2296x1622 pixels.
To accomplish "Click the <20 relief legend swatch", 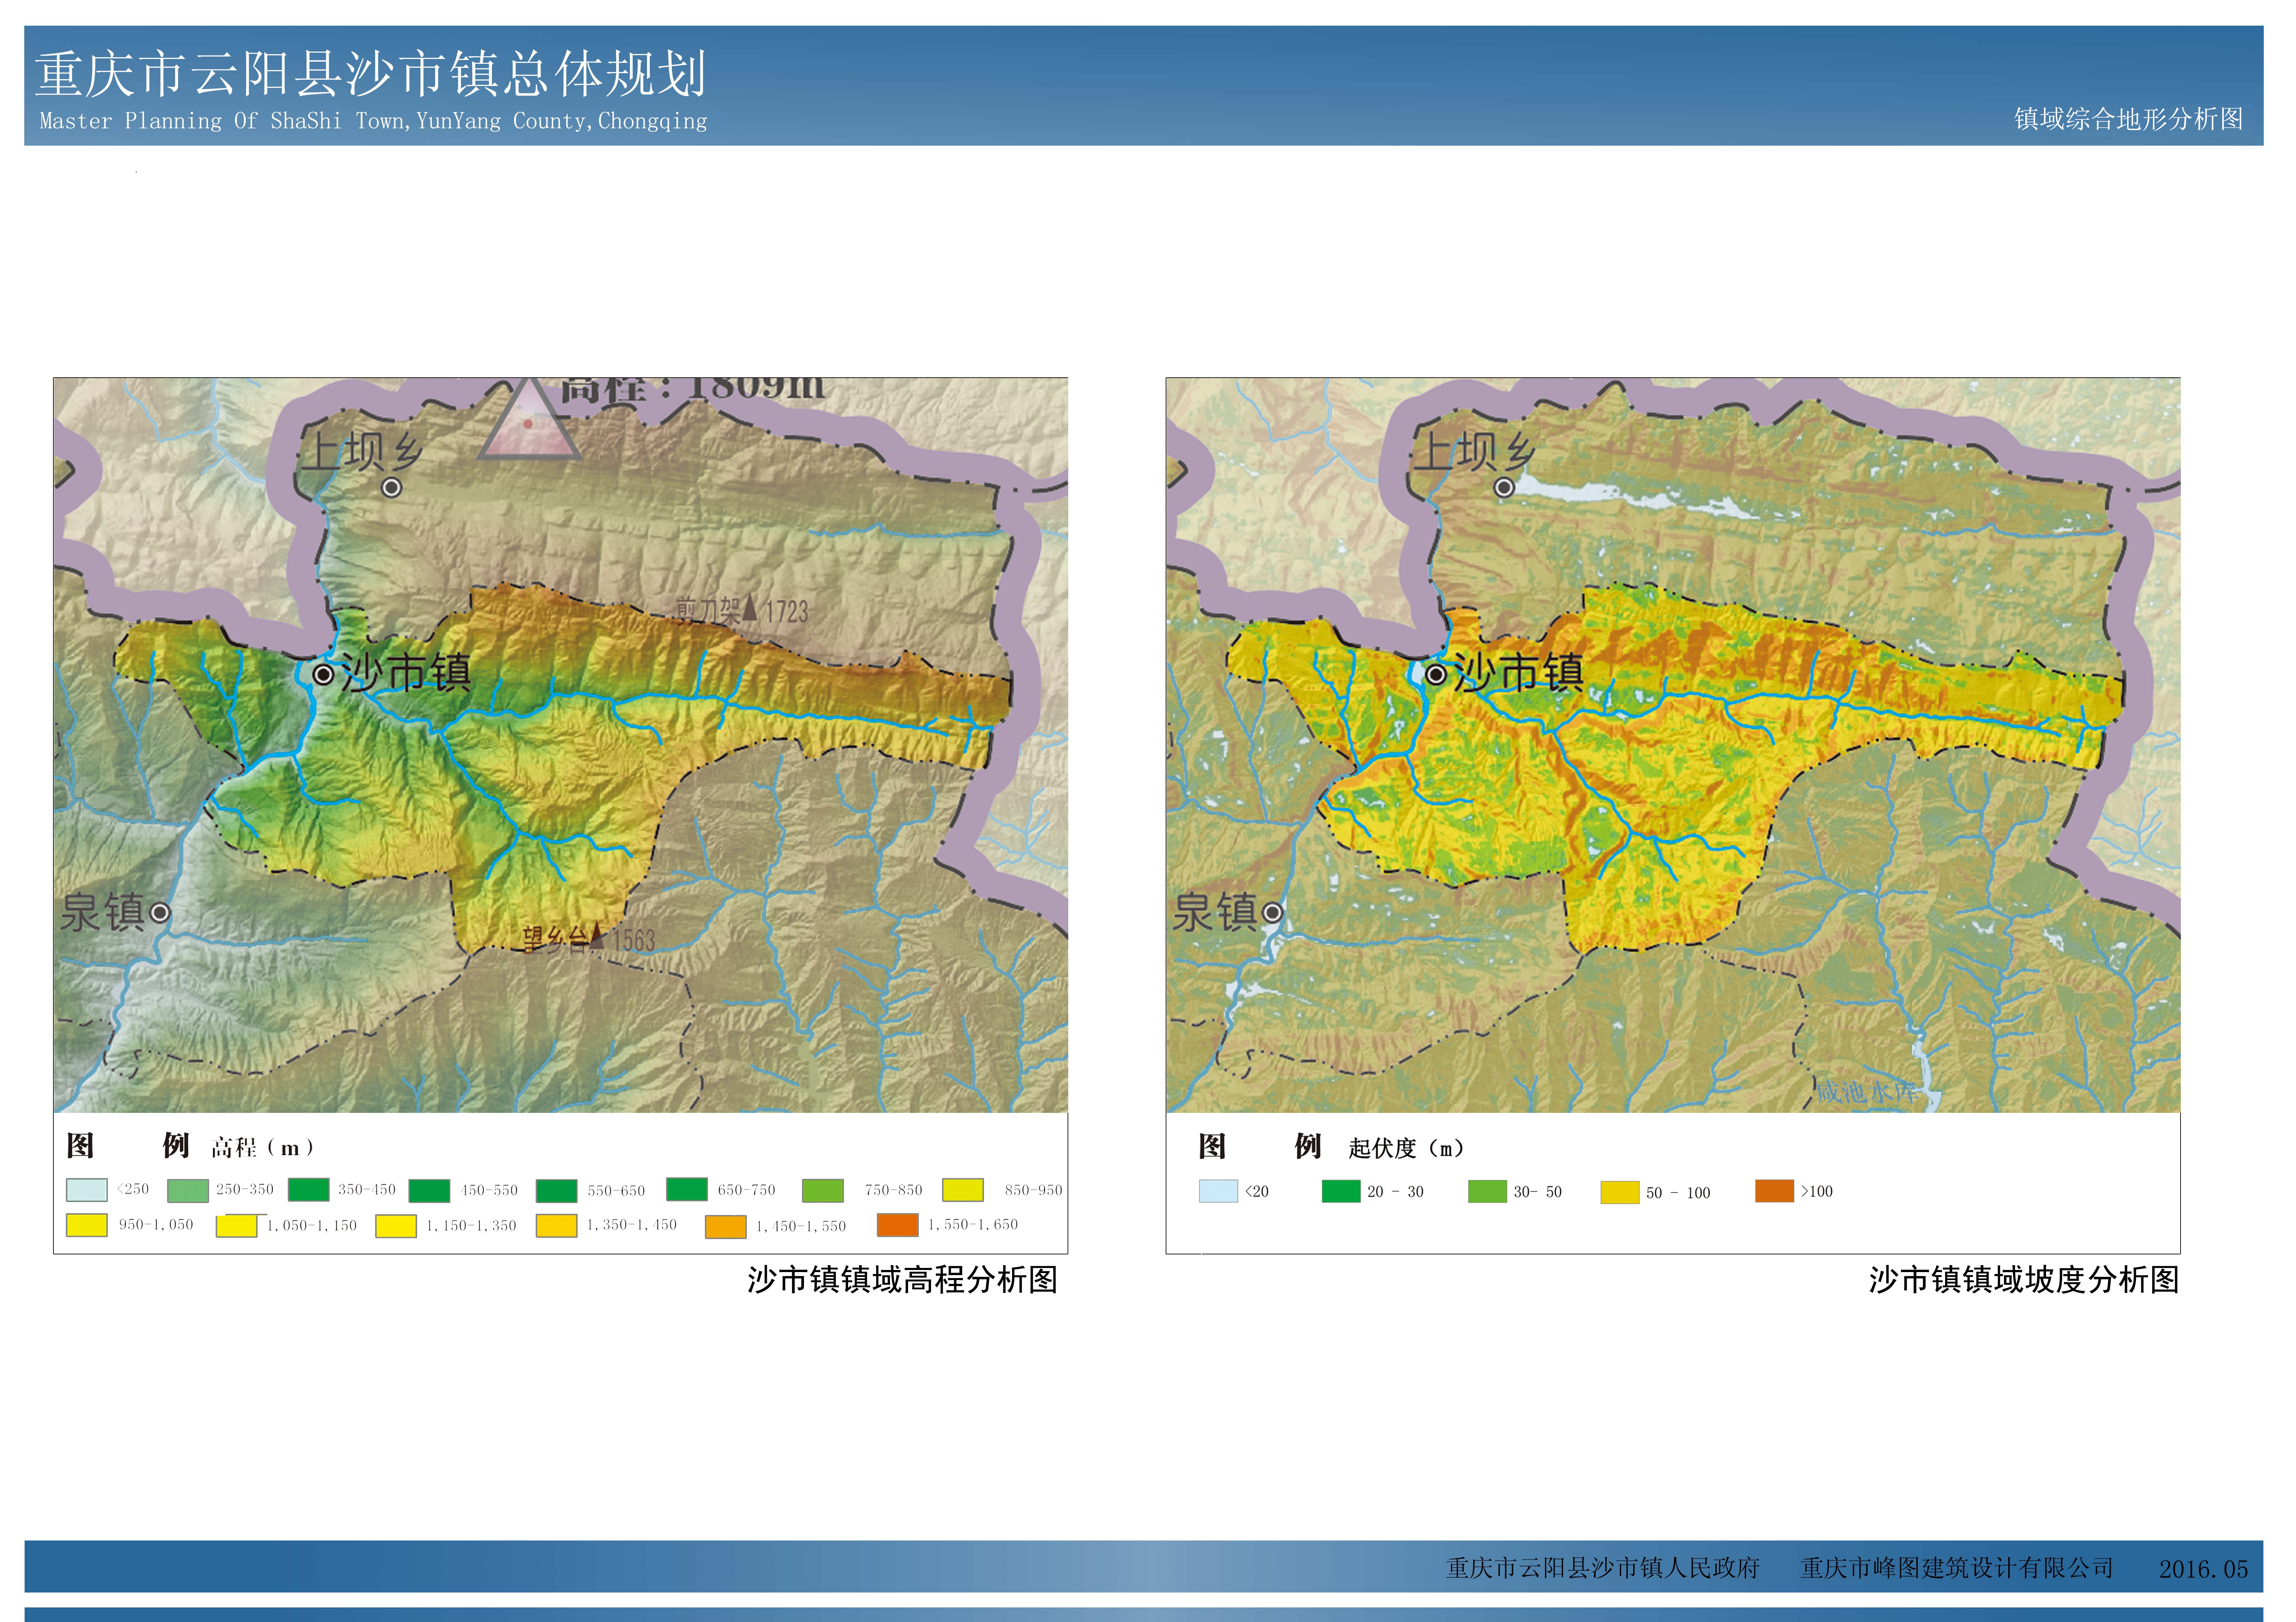I will pyautogui.click(x=1218, y=1191).
